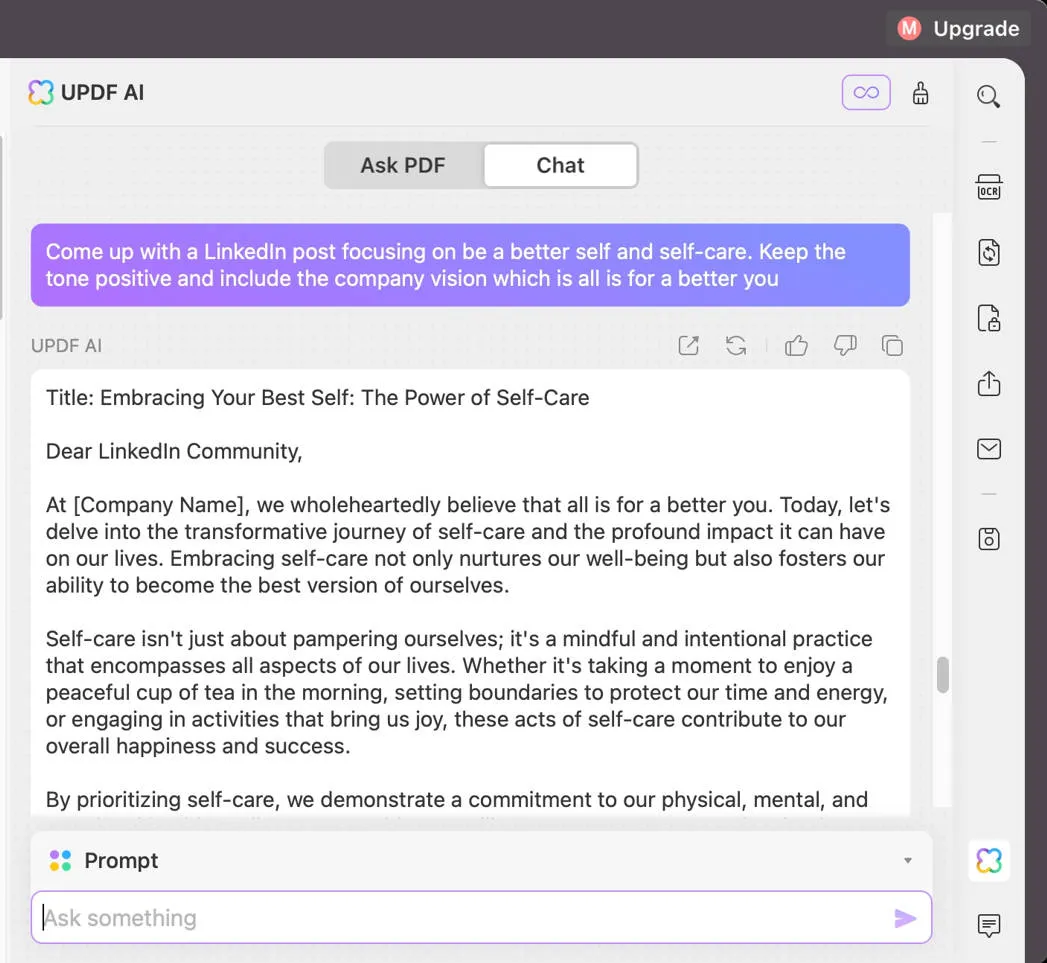Give the response a thumbs up
This screenshot has width=1047, height=963.
[796, 345]
